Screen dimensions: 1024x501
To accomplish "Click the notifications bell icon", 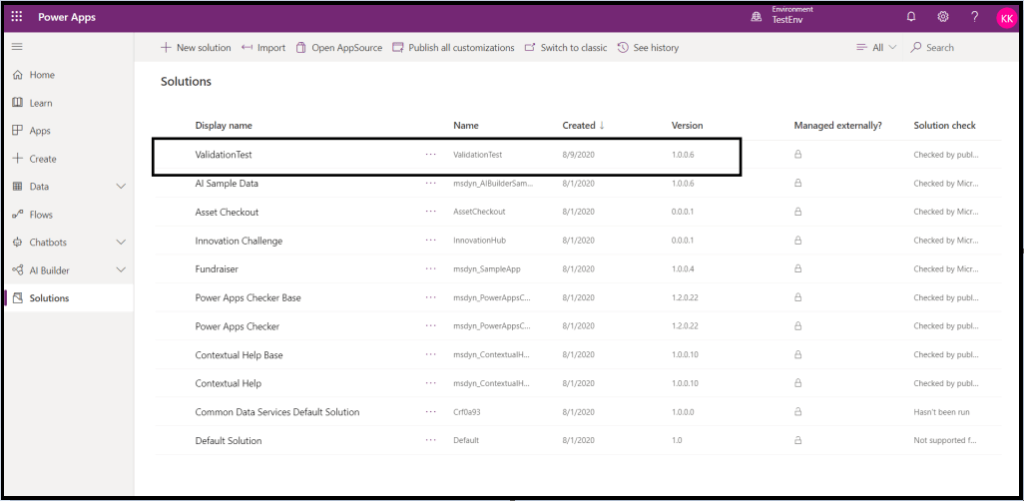I will (x=911, y=17).
